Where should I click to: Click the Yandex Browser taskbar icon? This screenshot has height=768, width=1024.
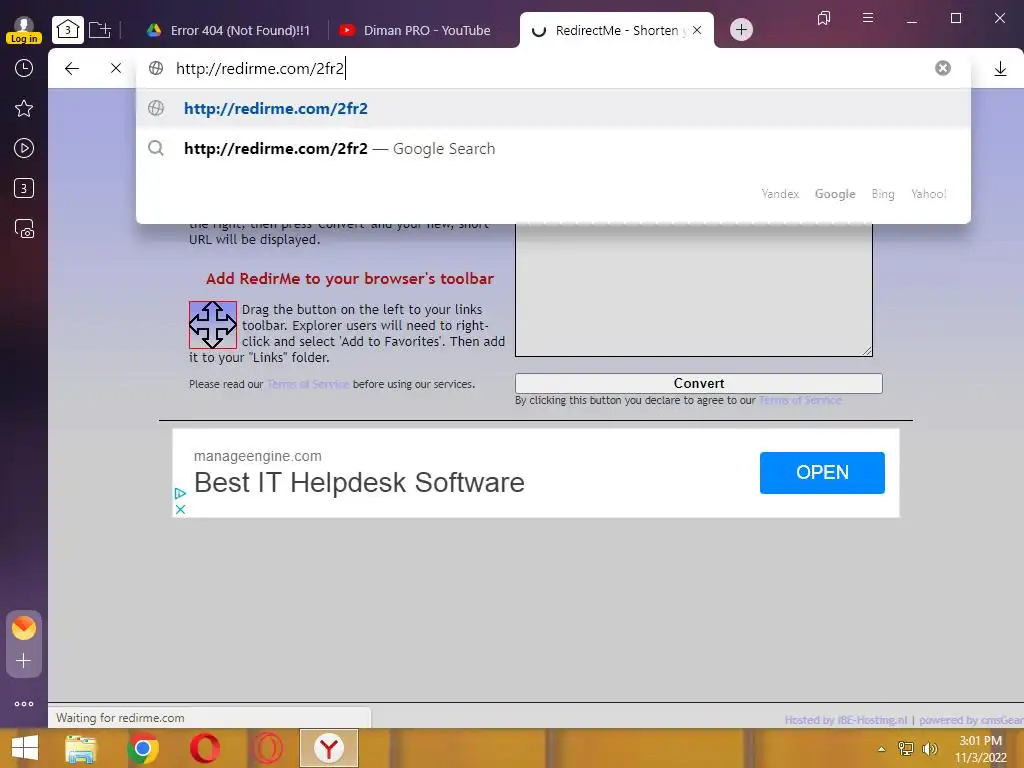[x=328, y=748]
